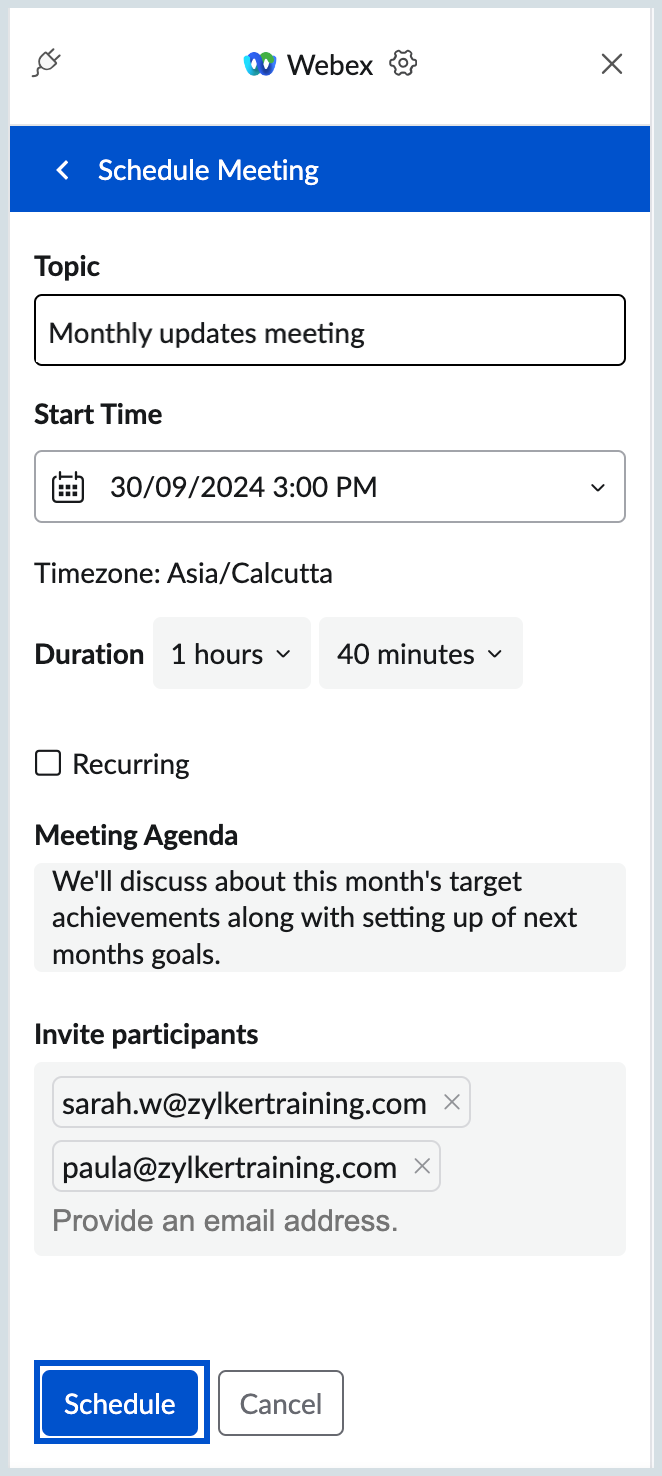Click the Webex logo icon
This screenshot has height=1476, width=662.
(x=259, y=65)
